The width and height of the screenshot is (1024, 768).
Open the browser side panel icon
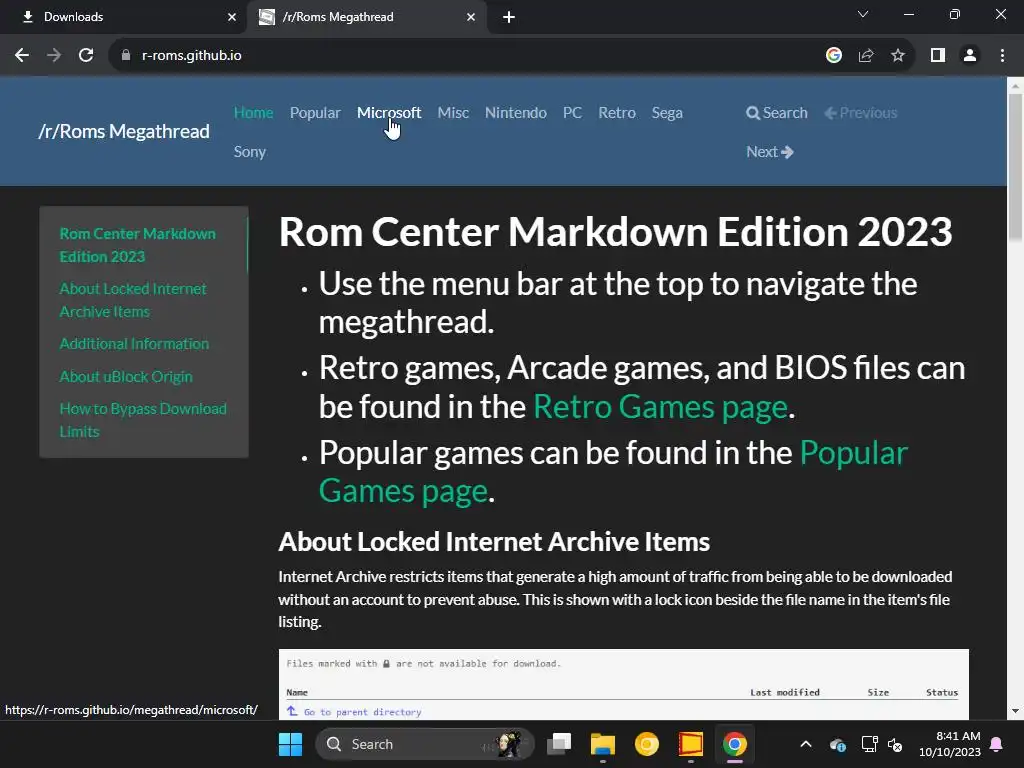click(x=938, y=56)
